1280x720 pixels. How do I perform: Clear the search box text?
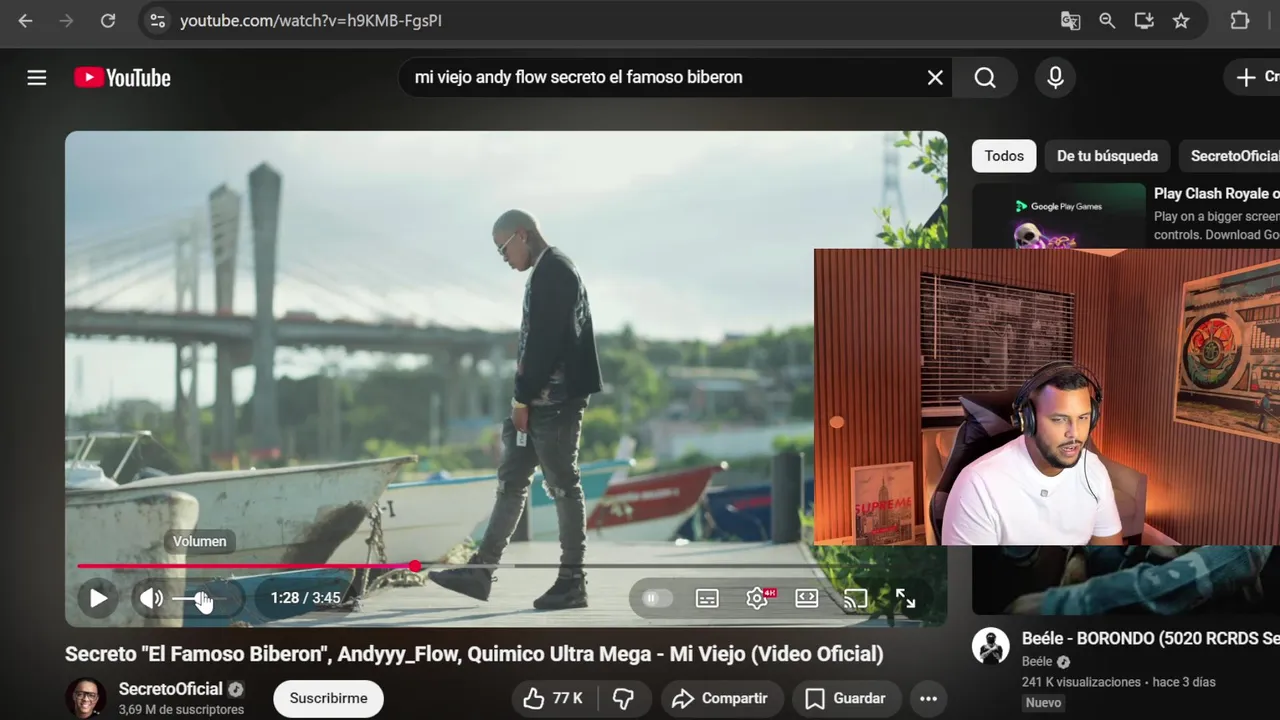(935, 78)
